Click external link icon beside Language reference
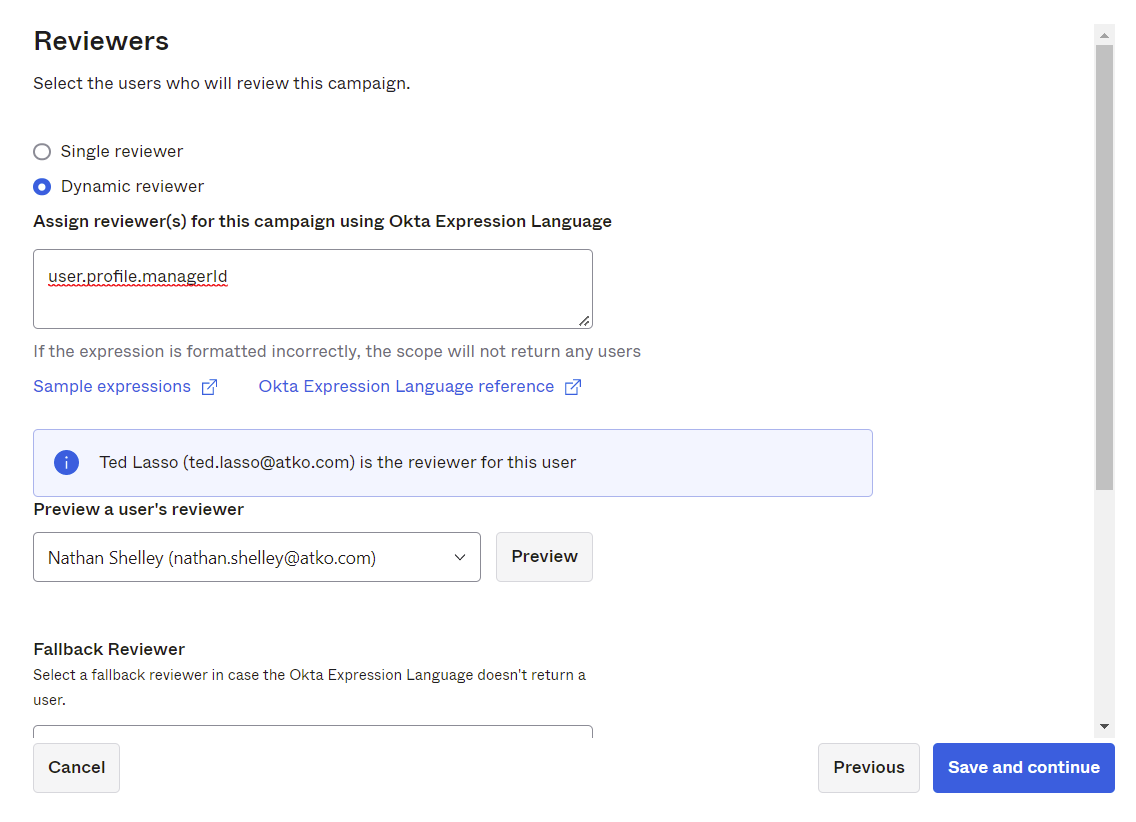This screenshot has width=1136, height=822. (x=573, y=388)
